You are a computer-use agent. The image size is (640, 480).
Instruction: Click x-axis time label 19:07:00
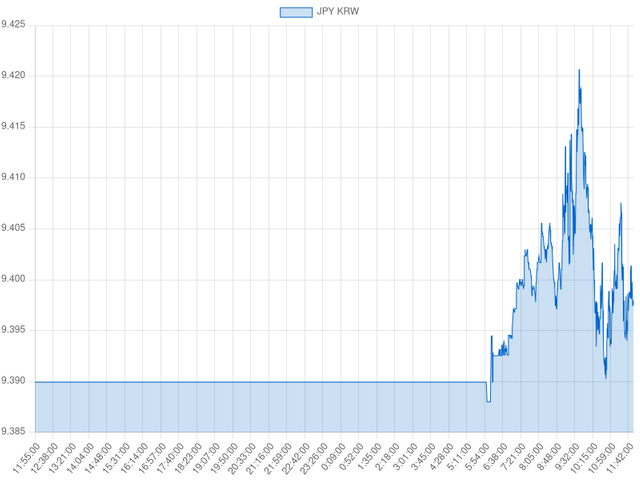tap(206, 458)
